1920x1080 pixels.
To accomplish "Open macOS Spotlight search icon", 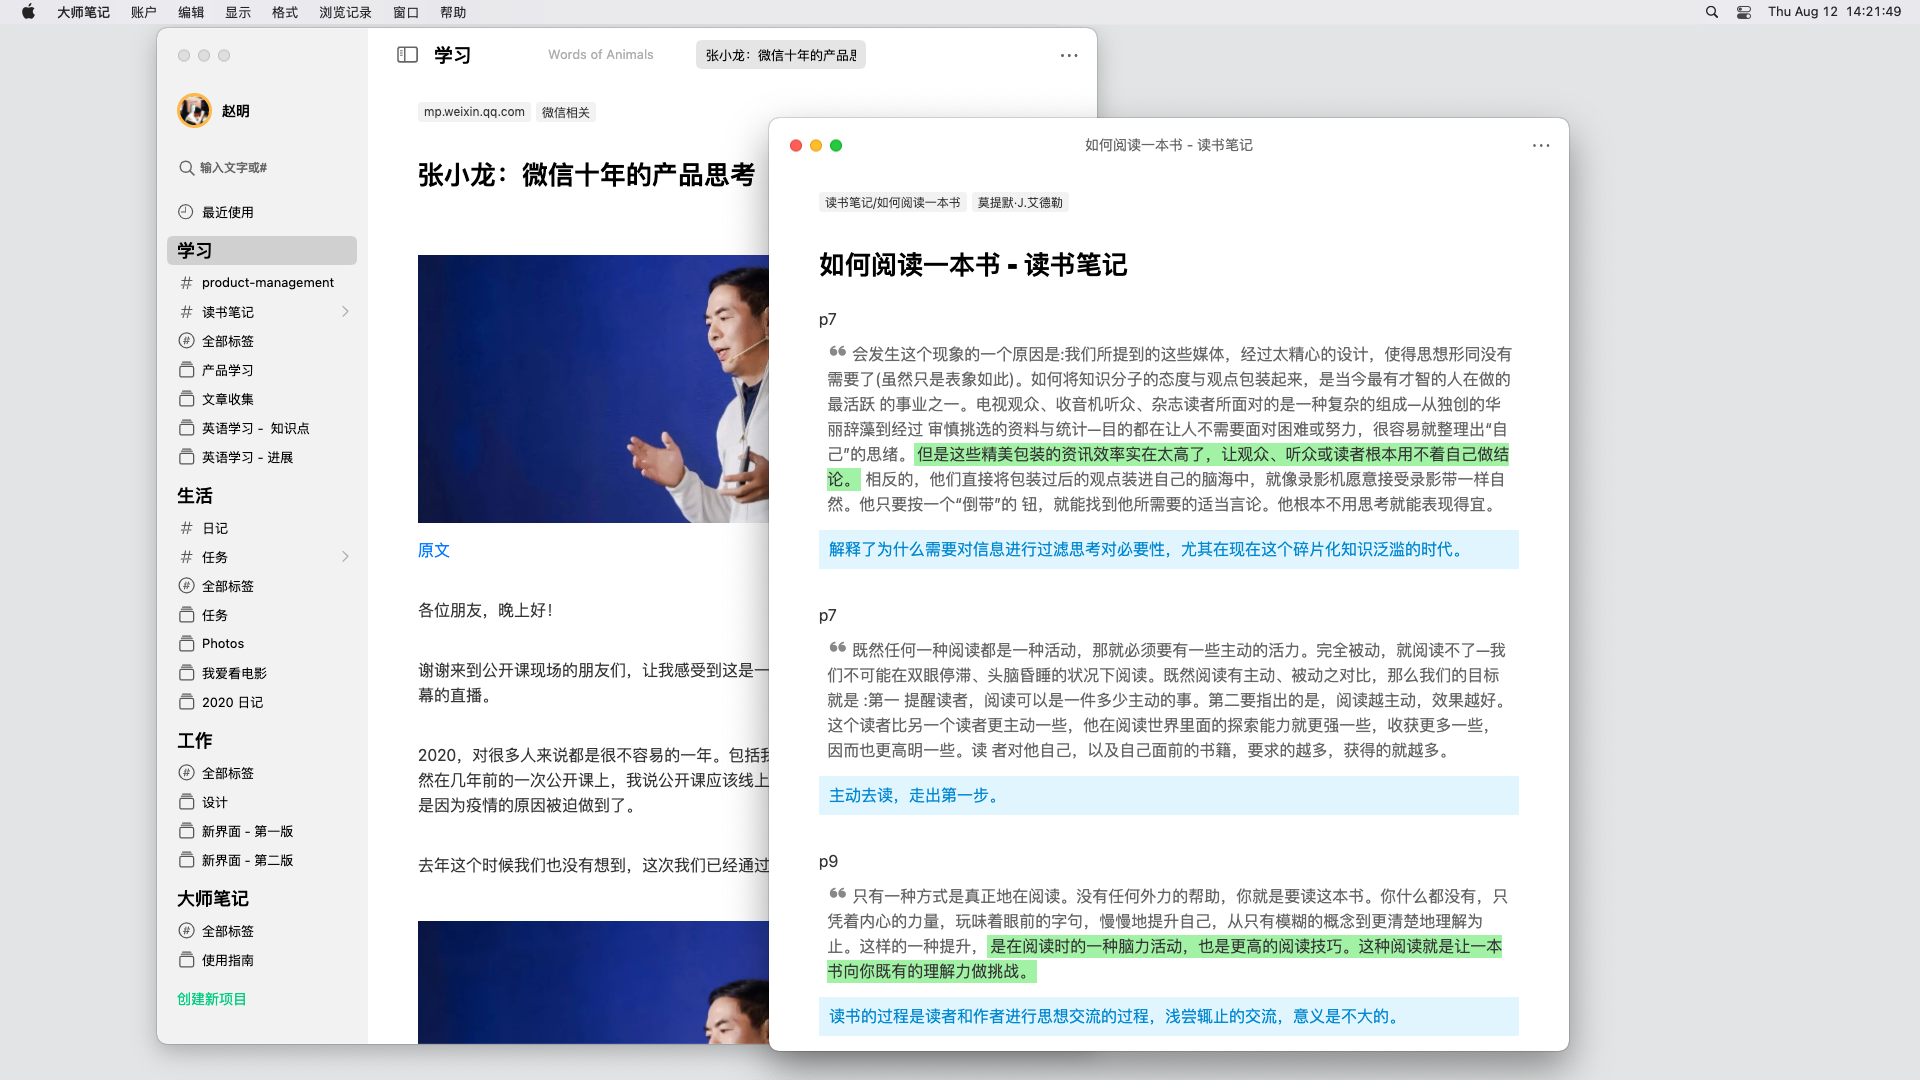I will point(1712,12).
